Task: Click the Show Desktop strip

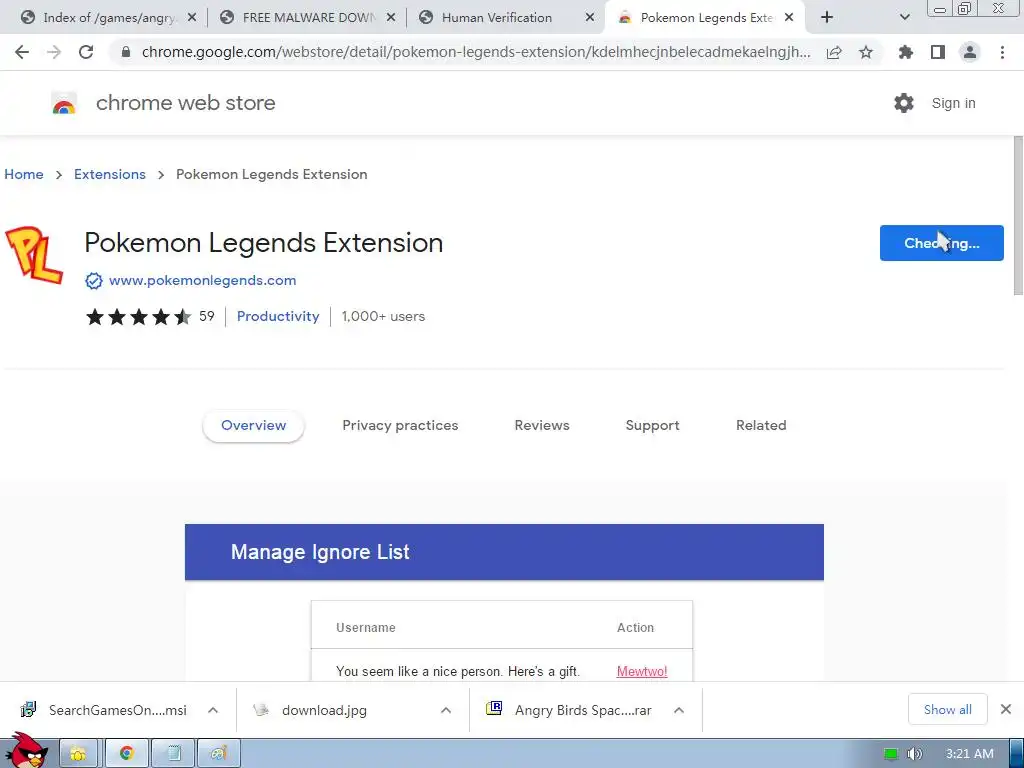Action: point(1017,754)
